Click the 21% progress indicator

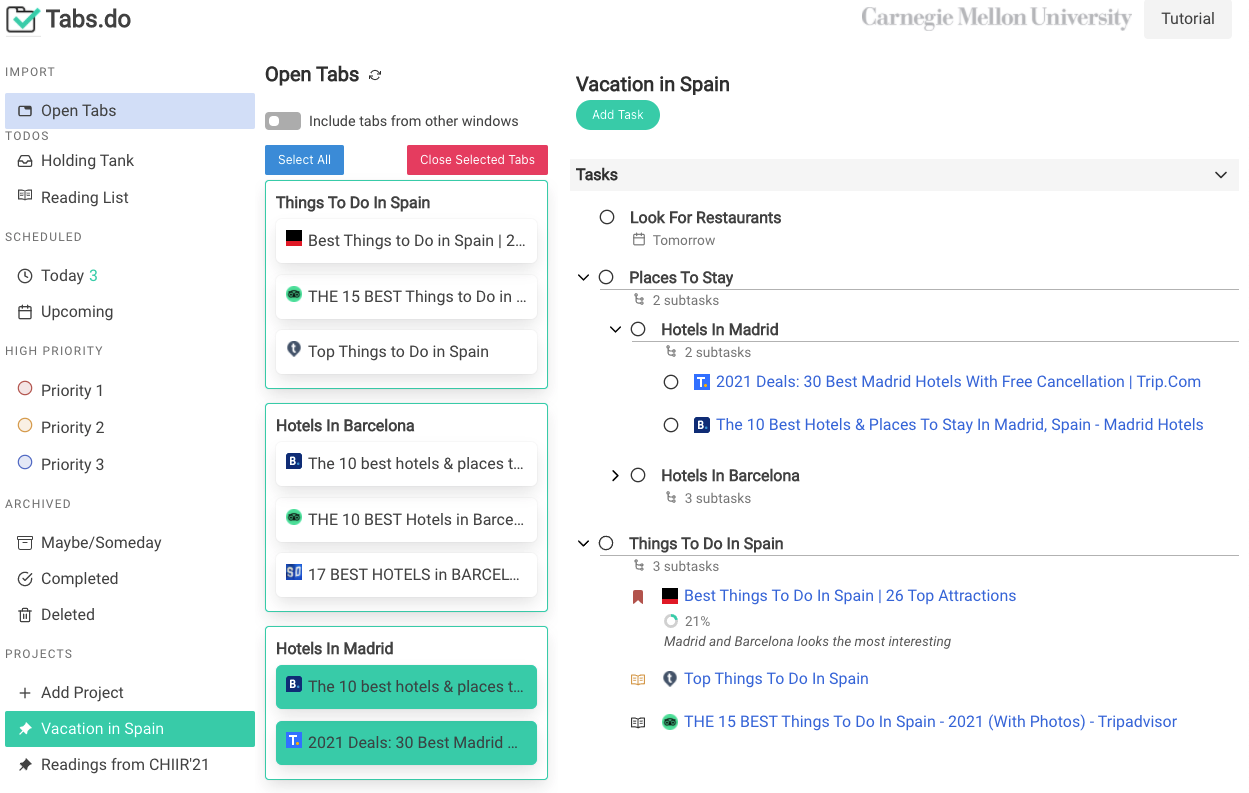(x=670, y=621)
